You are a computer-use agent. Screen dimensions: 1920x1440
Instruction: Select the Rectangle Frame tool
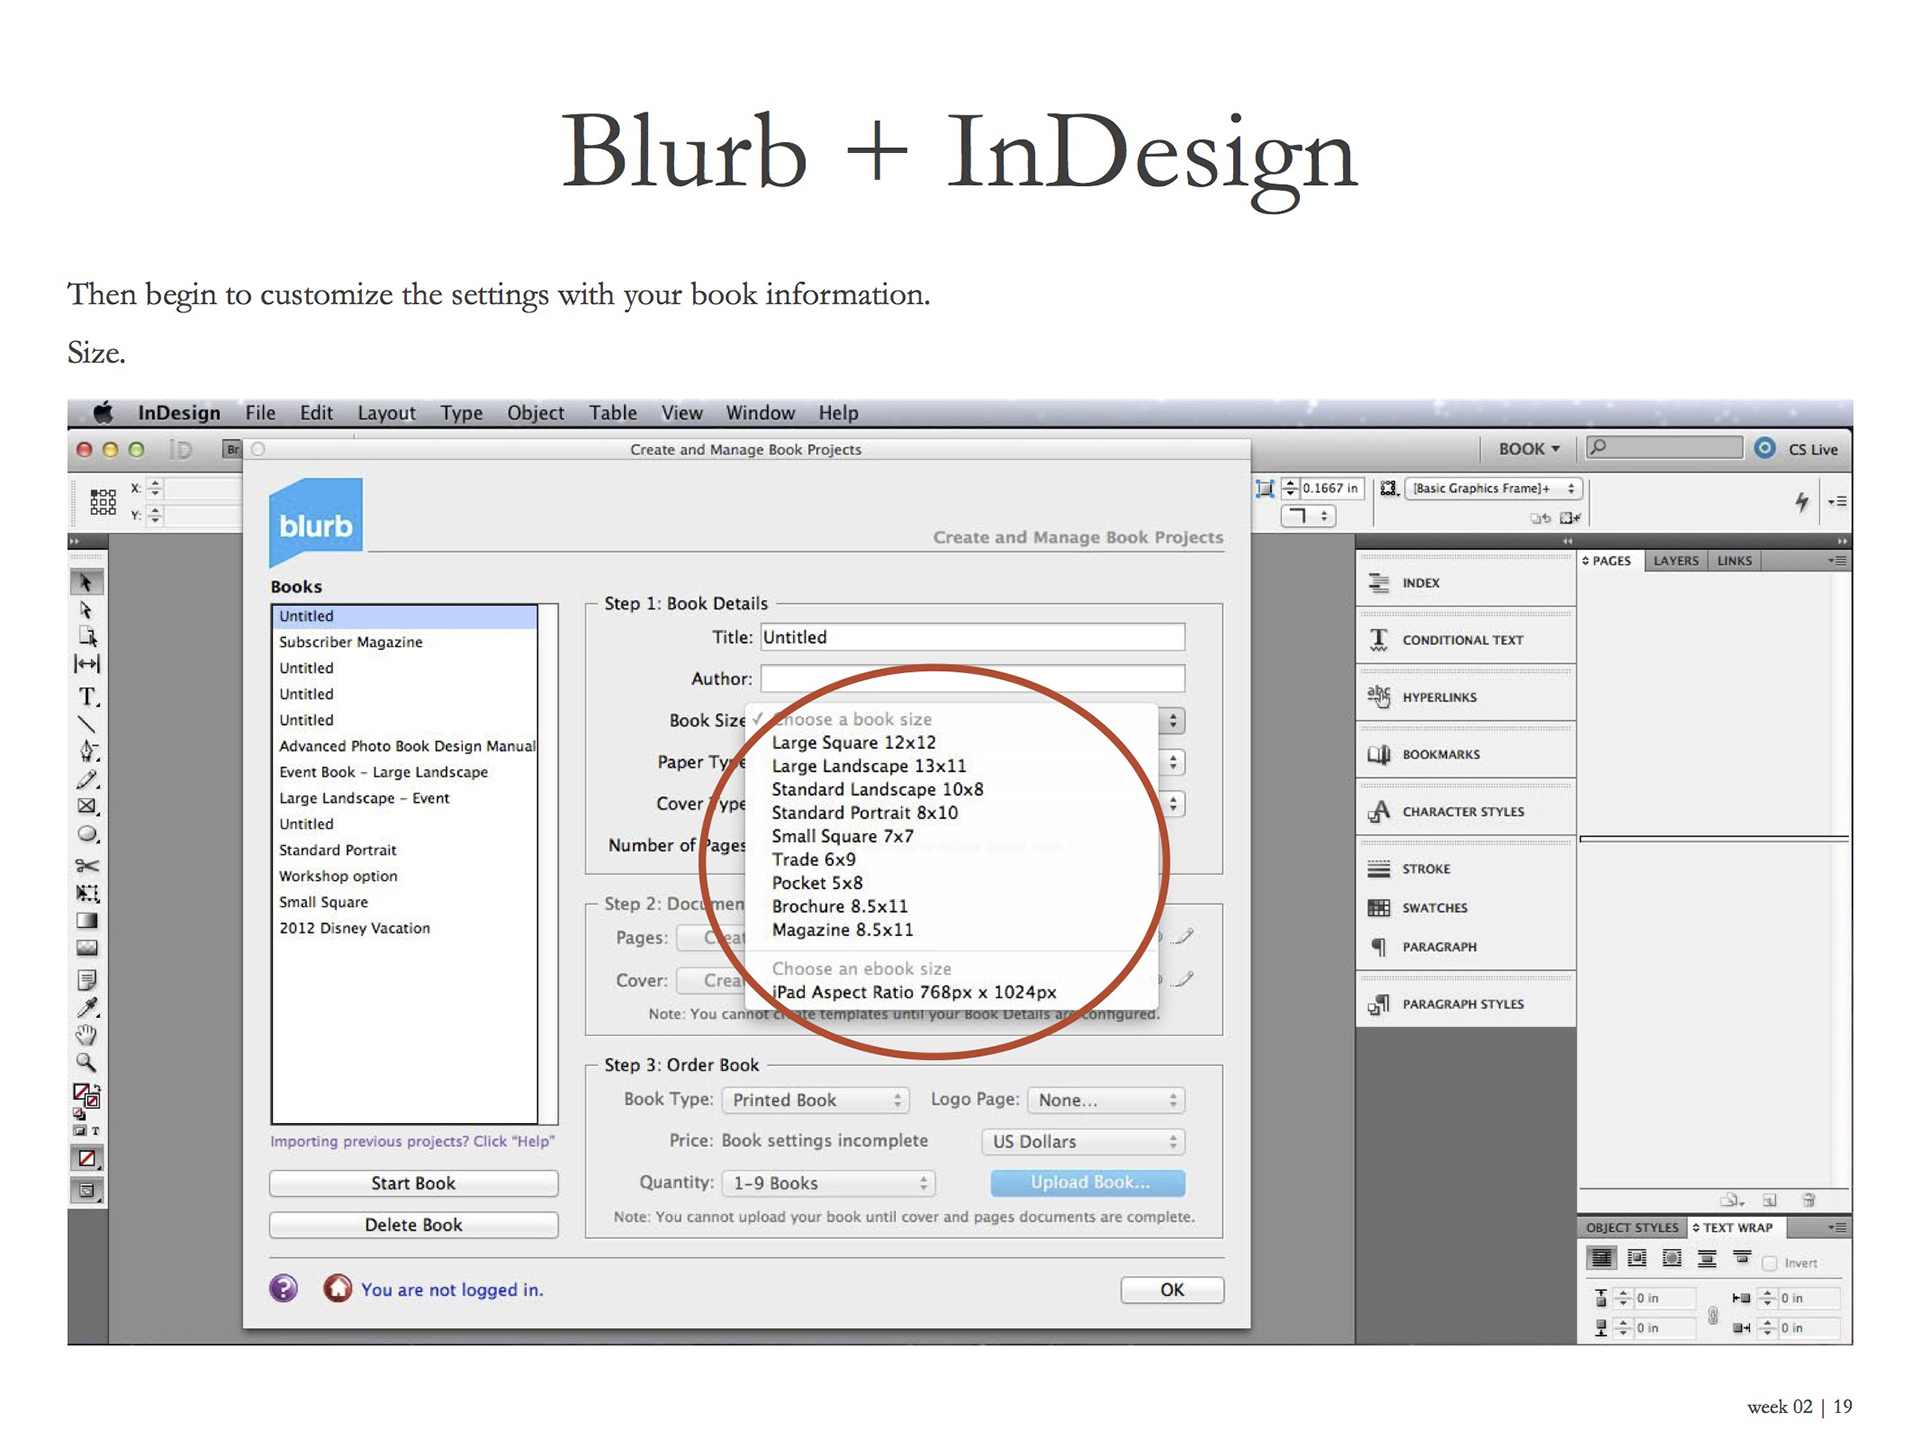point(87,806)
